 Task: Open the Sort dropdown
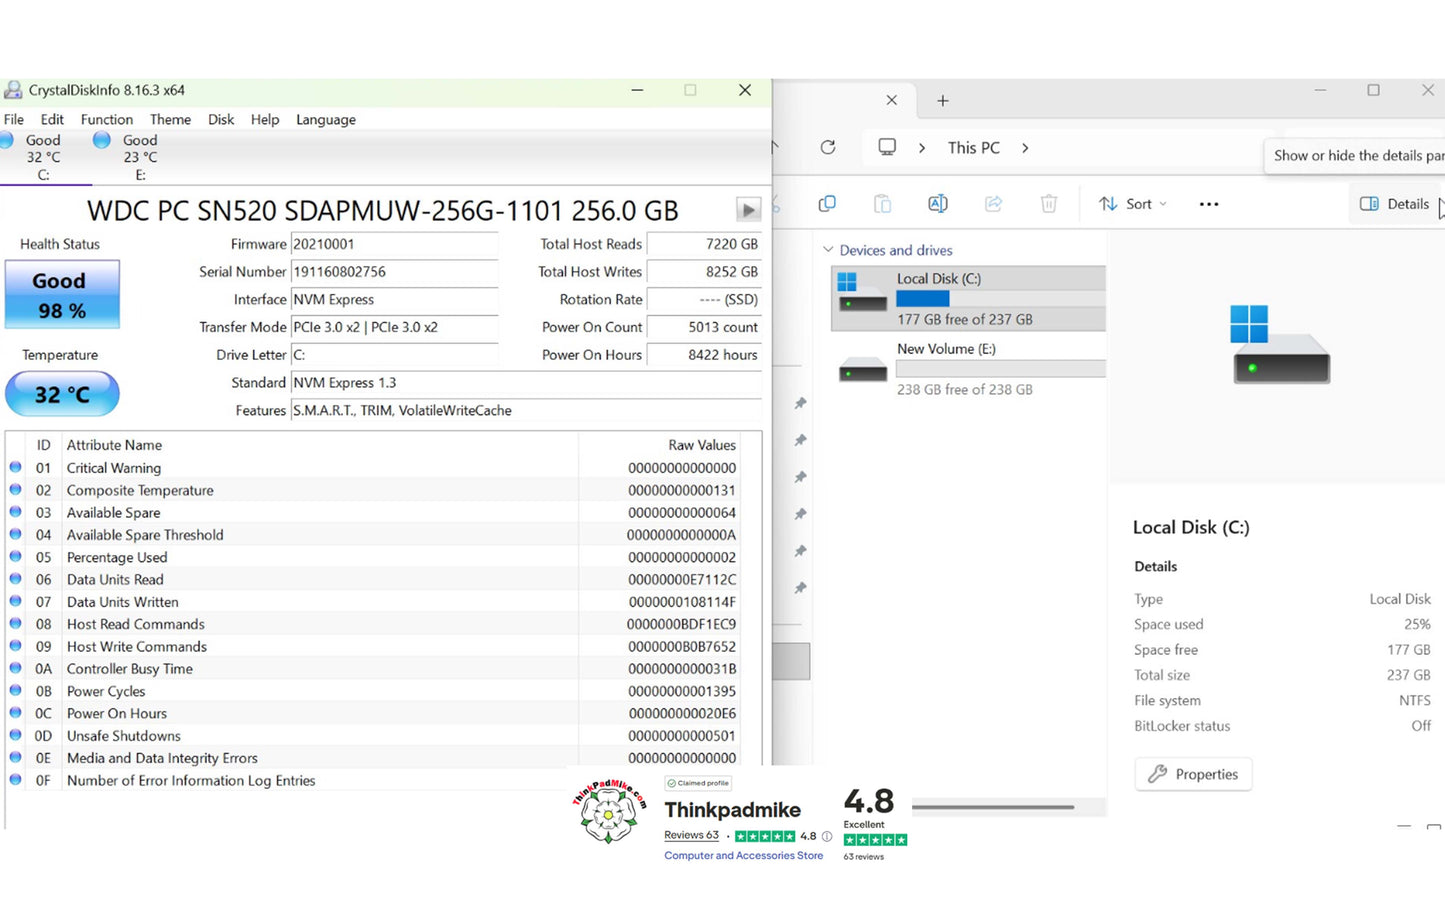click(1133, 204)
